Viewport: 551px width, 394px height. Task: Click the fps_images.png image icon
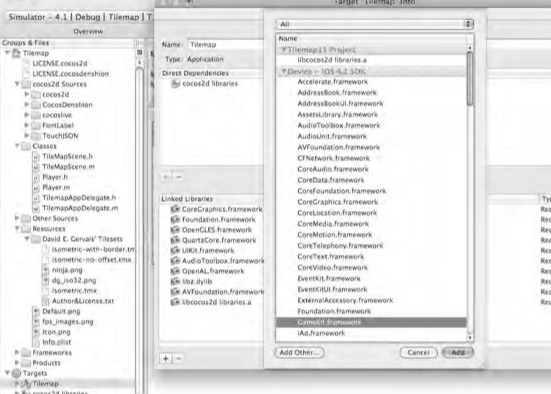[x=36, y=322]
